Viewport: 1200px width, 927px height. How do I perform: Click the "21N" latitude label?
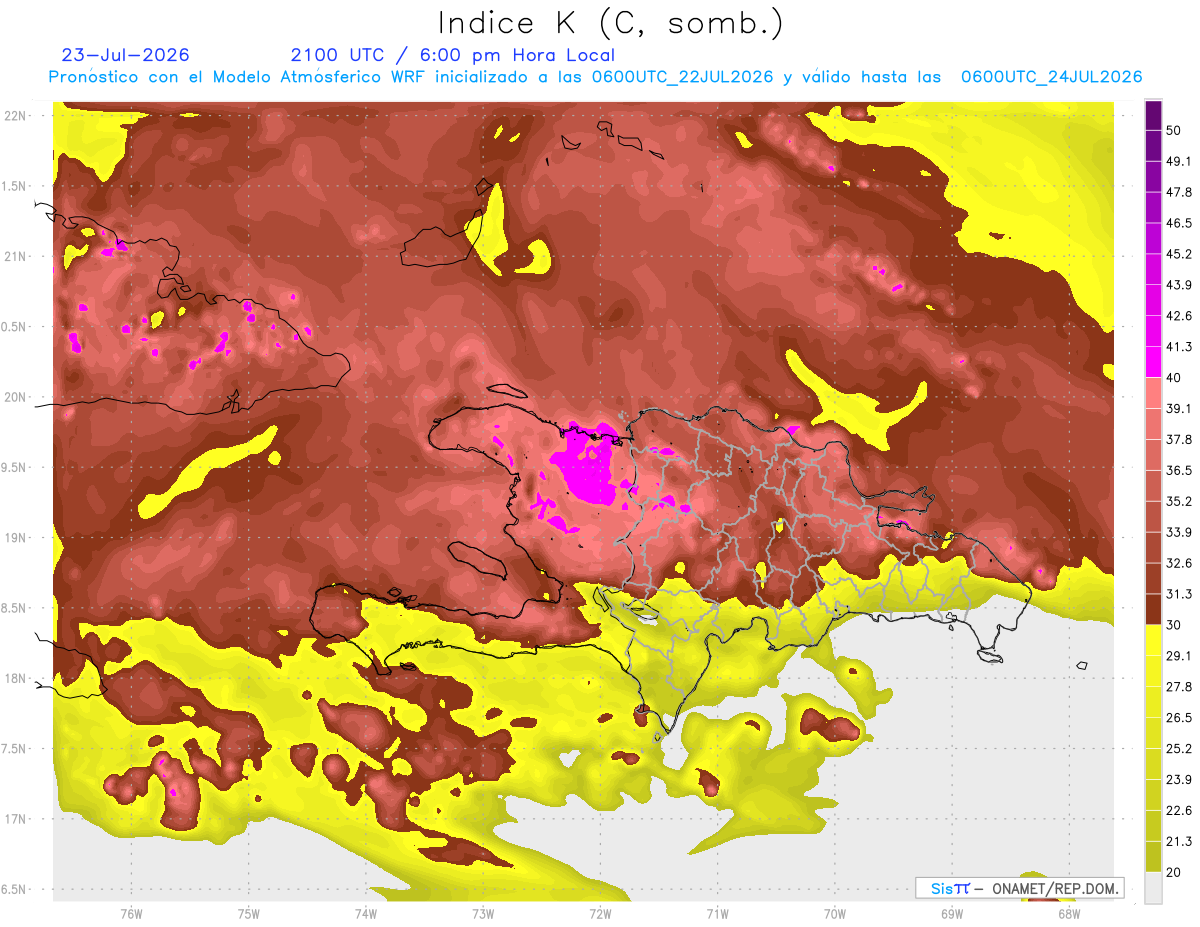pyautogui.click(x=15, y=256)
